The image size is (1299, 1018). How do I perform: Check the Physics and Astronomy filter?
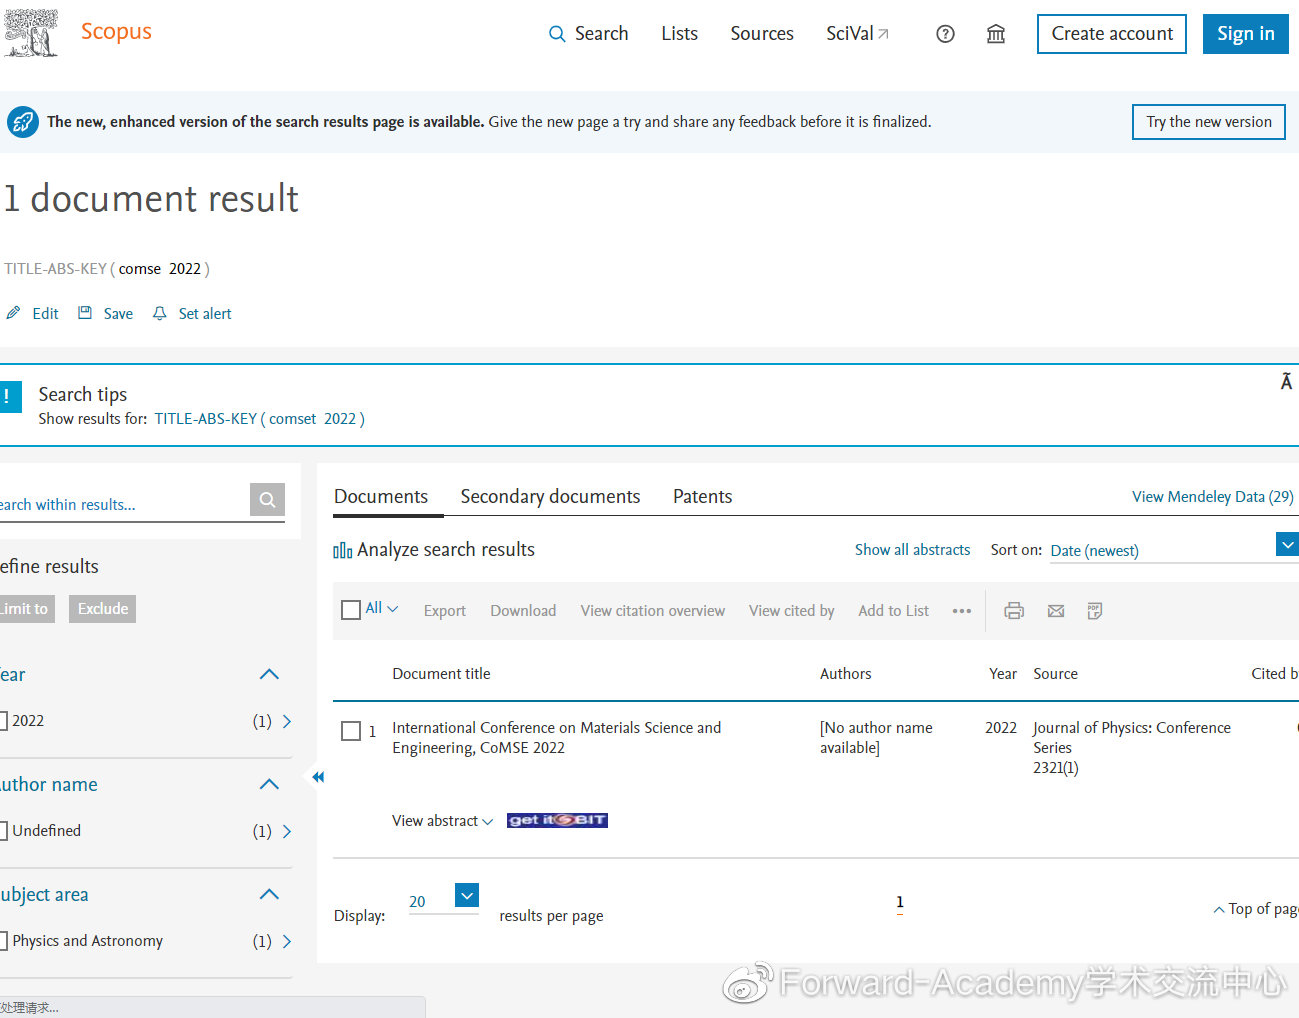point(4,941)
